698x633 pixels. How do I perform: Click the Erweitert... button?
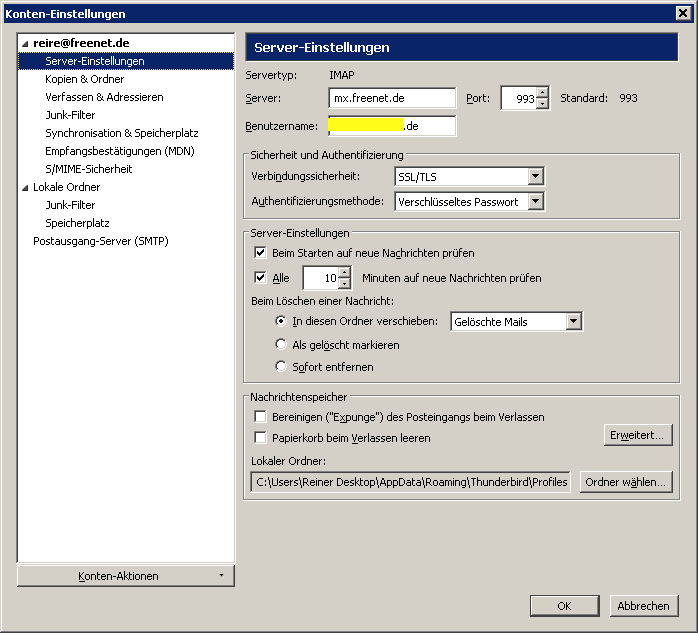point(638,435)
